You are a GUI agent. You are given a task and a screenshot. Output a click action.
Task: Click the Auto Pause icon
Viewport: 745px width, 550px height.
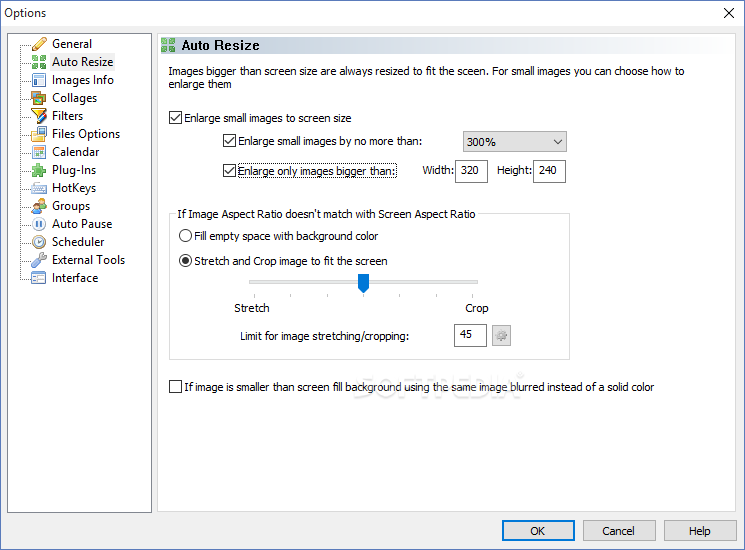pyautogui.click(x=39, y=224)
